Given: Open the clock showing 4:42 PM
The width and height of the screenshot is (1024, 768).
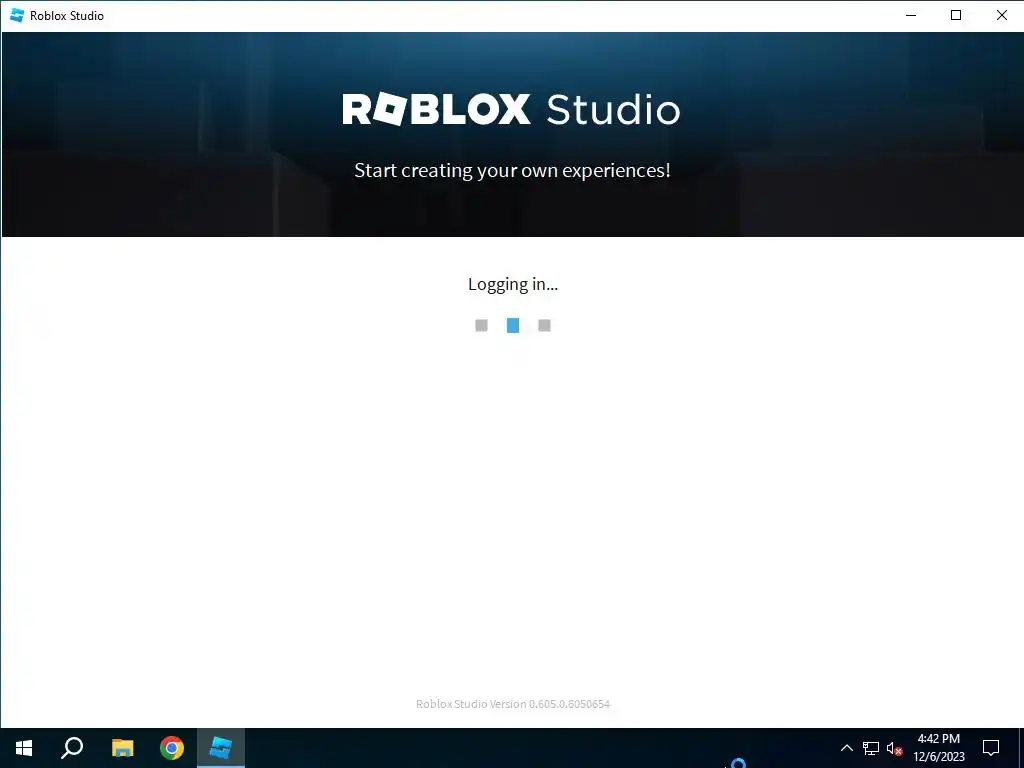Looking at the screenshot, I should (x=938, y=748).
